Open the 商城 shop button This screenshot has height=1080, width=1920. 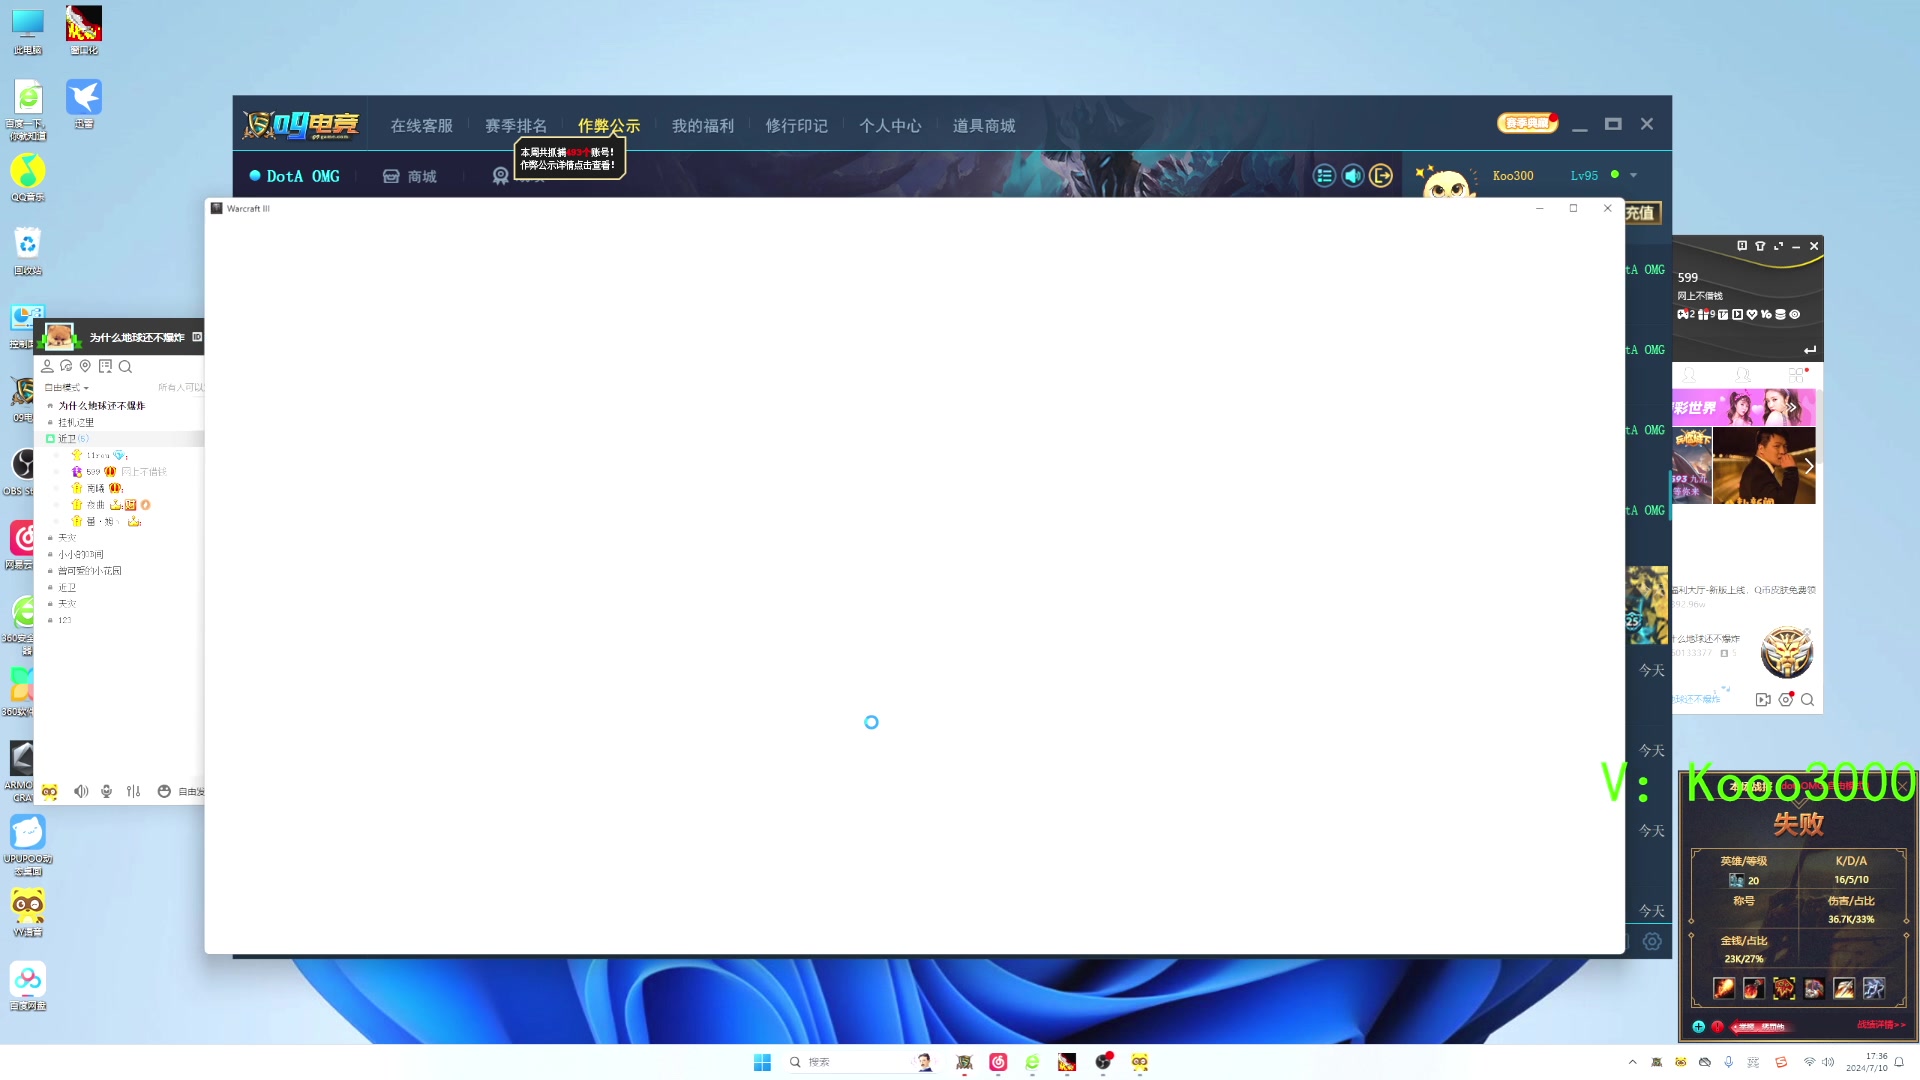click(410, 176)
